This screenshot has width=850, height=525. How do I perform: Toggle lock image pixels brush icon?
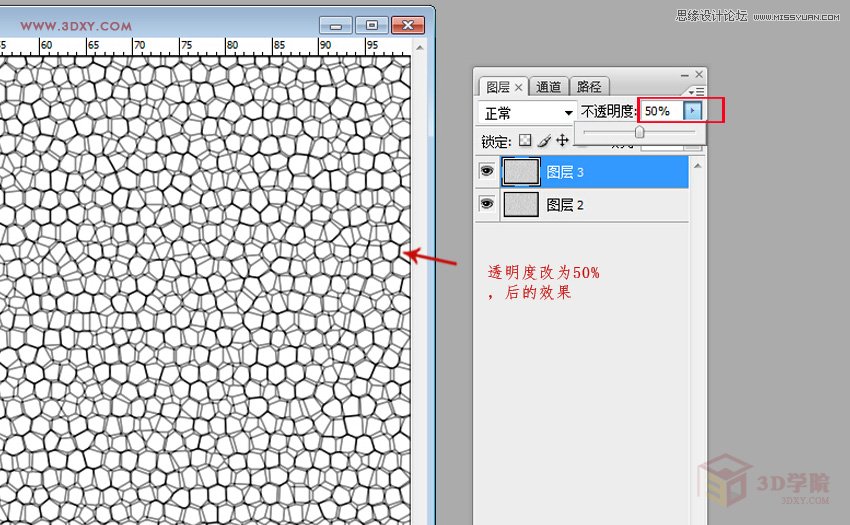(x=544, y=140)
